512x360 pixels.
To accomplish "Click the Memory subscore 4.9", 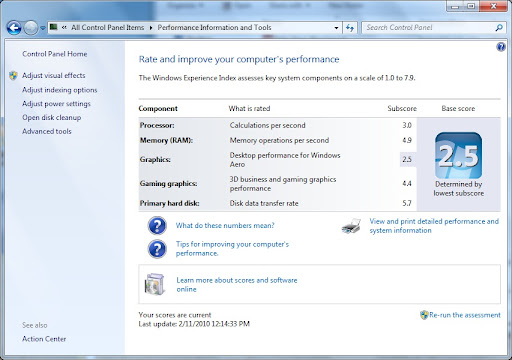I will (x=407, y=140).
